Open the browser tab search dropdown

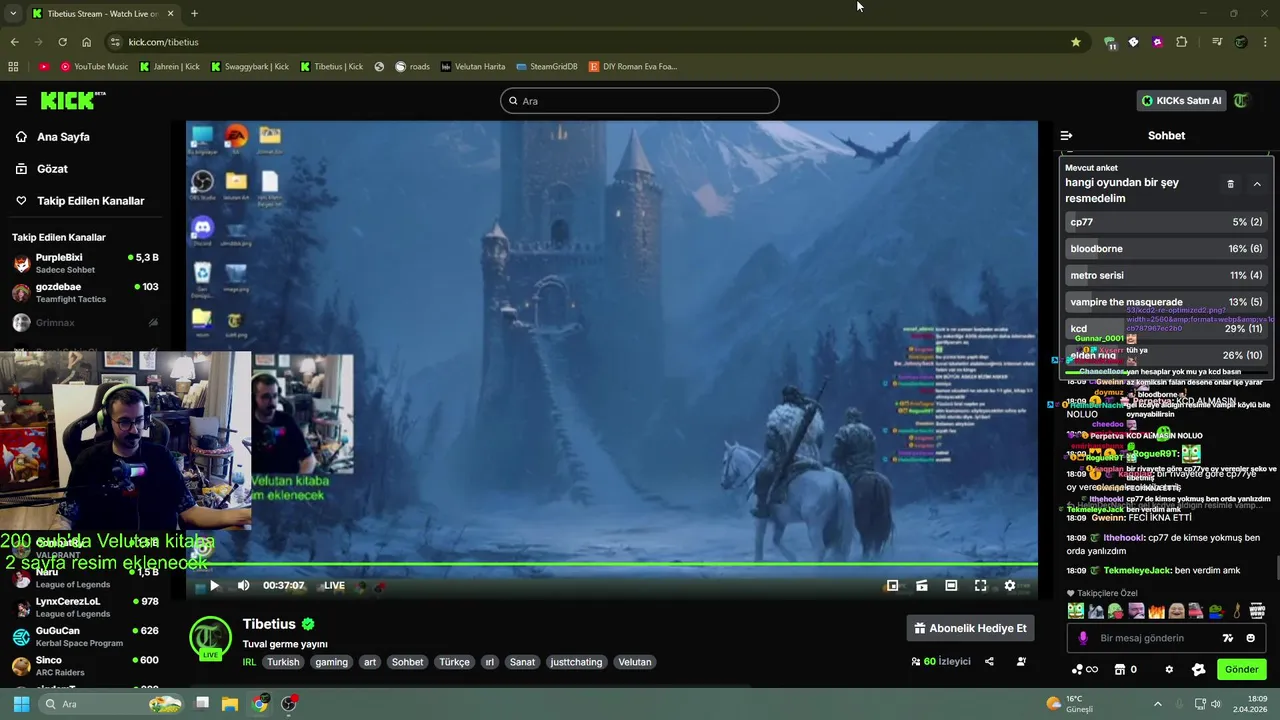[x=13, y=13]
